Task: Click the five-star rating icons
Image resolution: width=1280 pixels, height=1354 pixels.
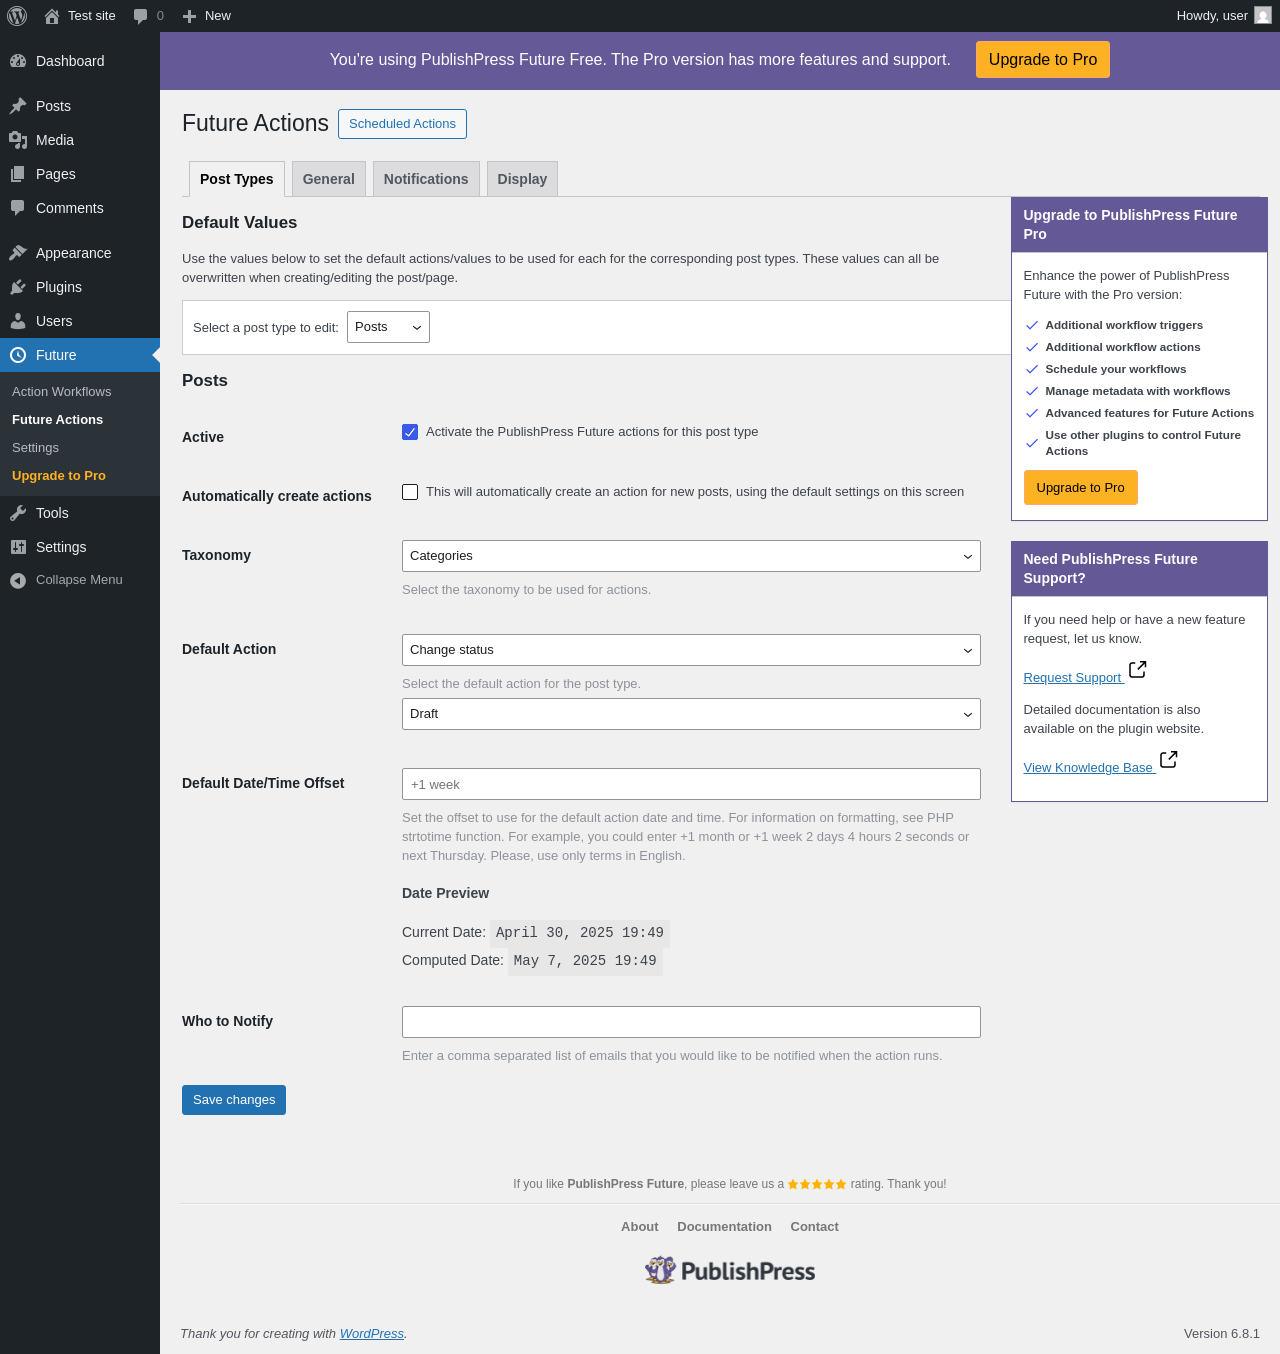Action: [817, 1184]
